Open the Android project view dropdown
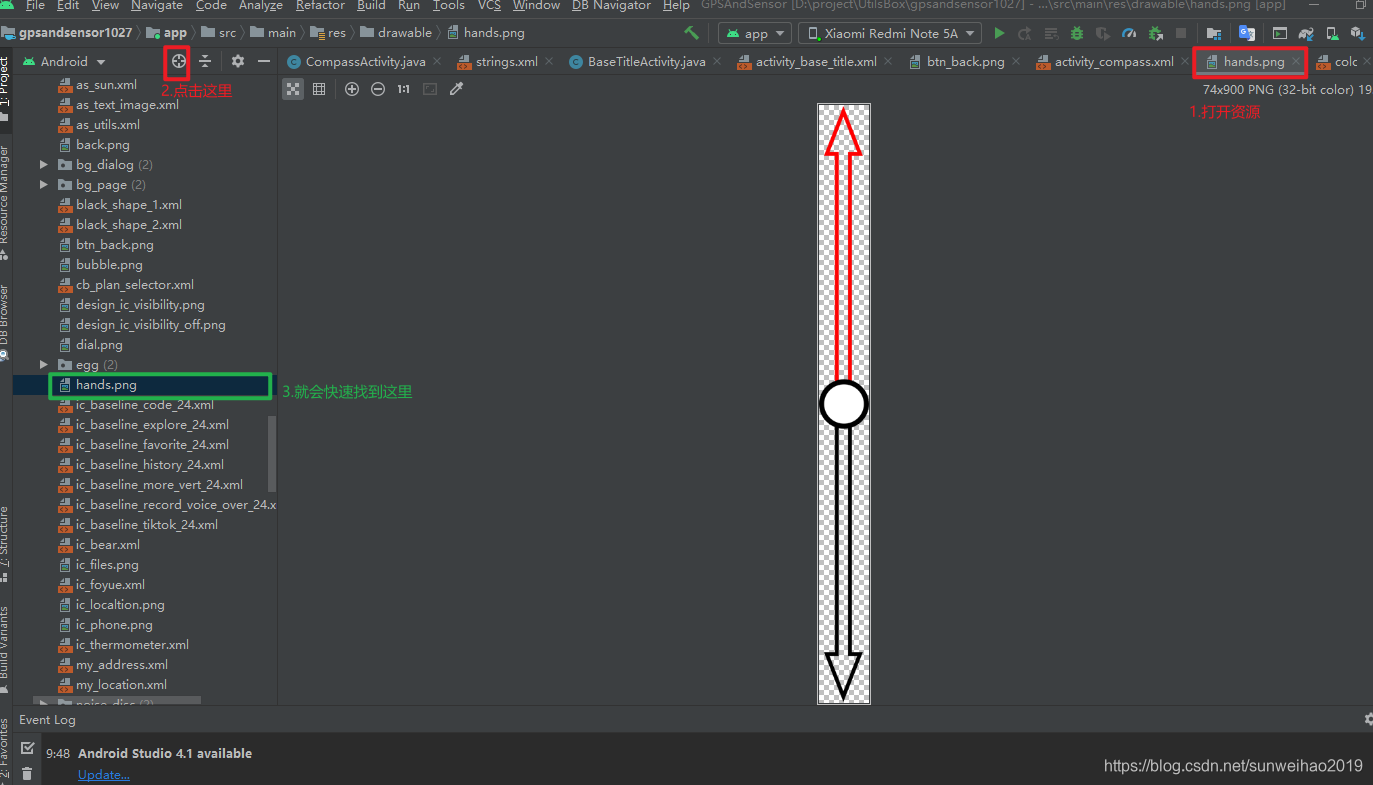1373x785 pixels. tap(64, 61)
